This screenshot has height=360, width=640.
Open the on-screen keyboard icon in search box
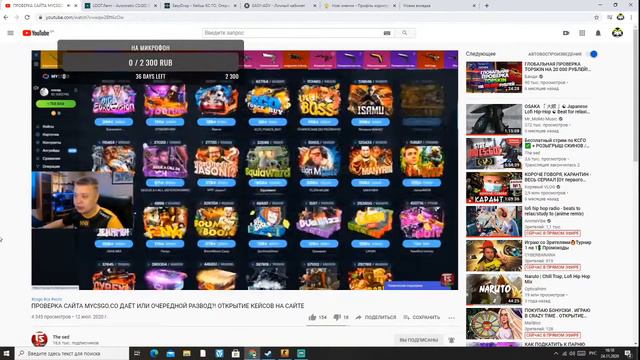point(387,33)
